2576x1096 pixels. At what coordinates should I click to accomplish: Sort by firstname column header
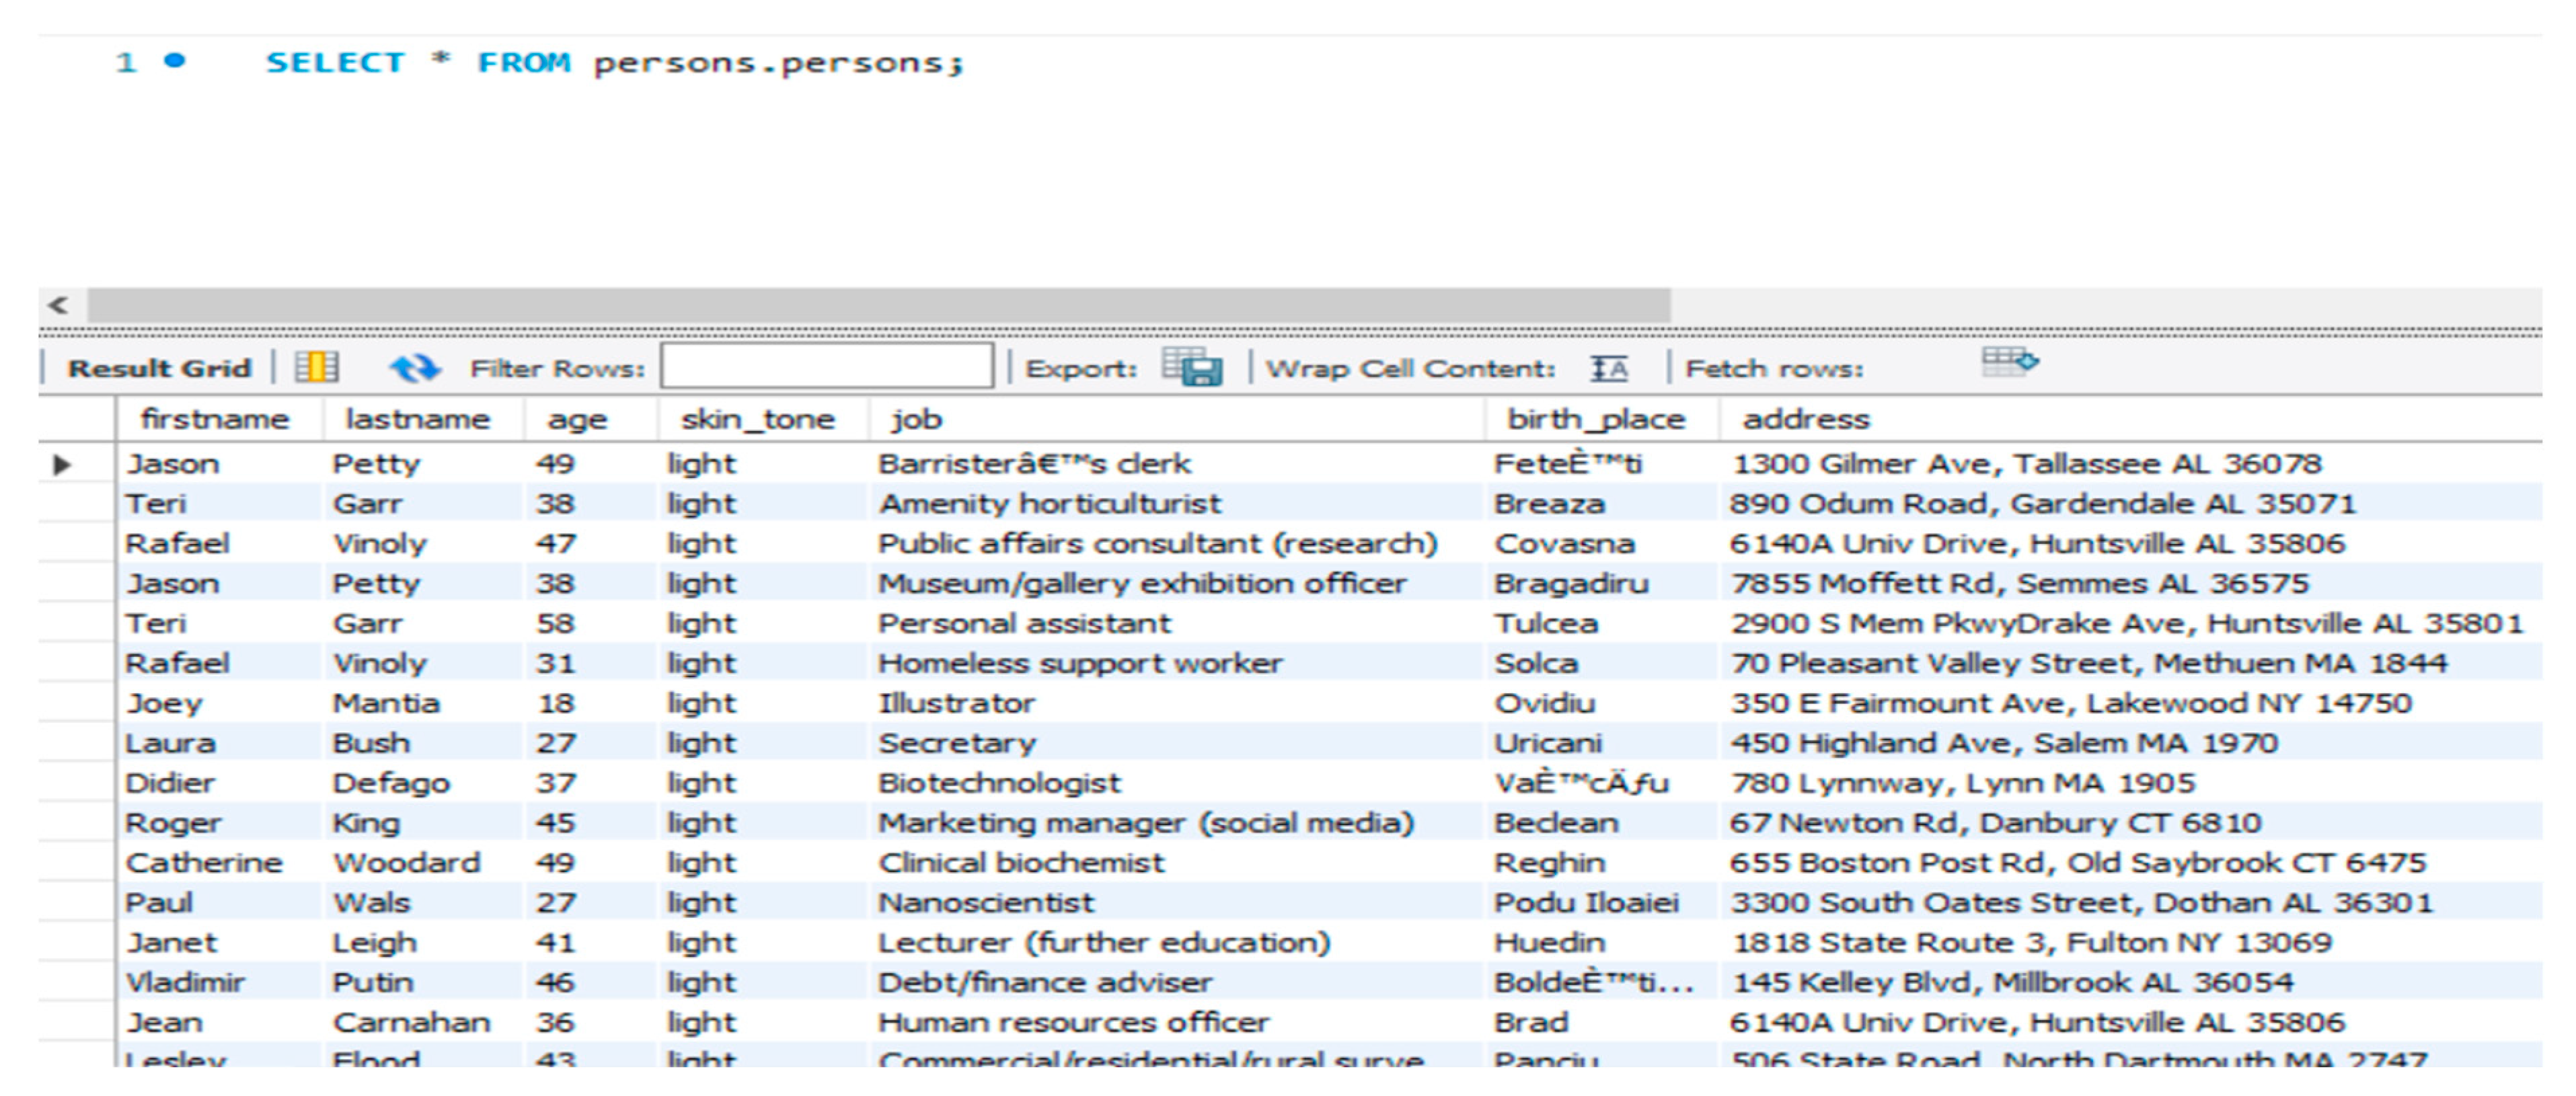coord(214,419)
